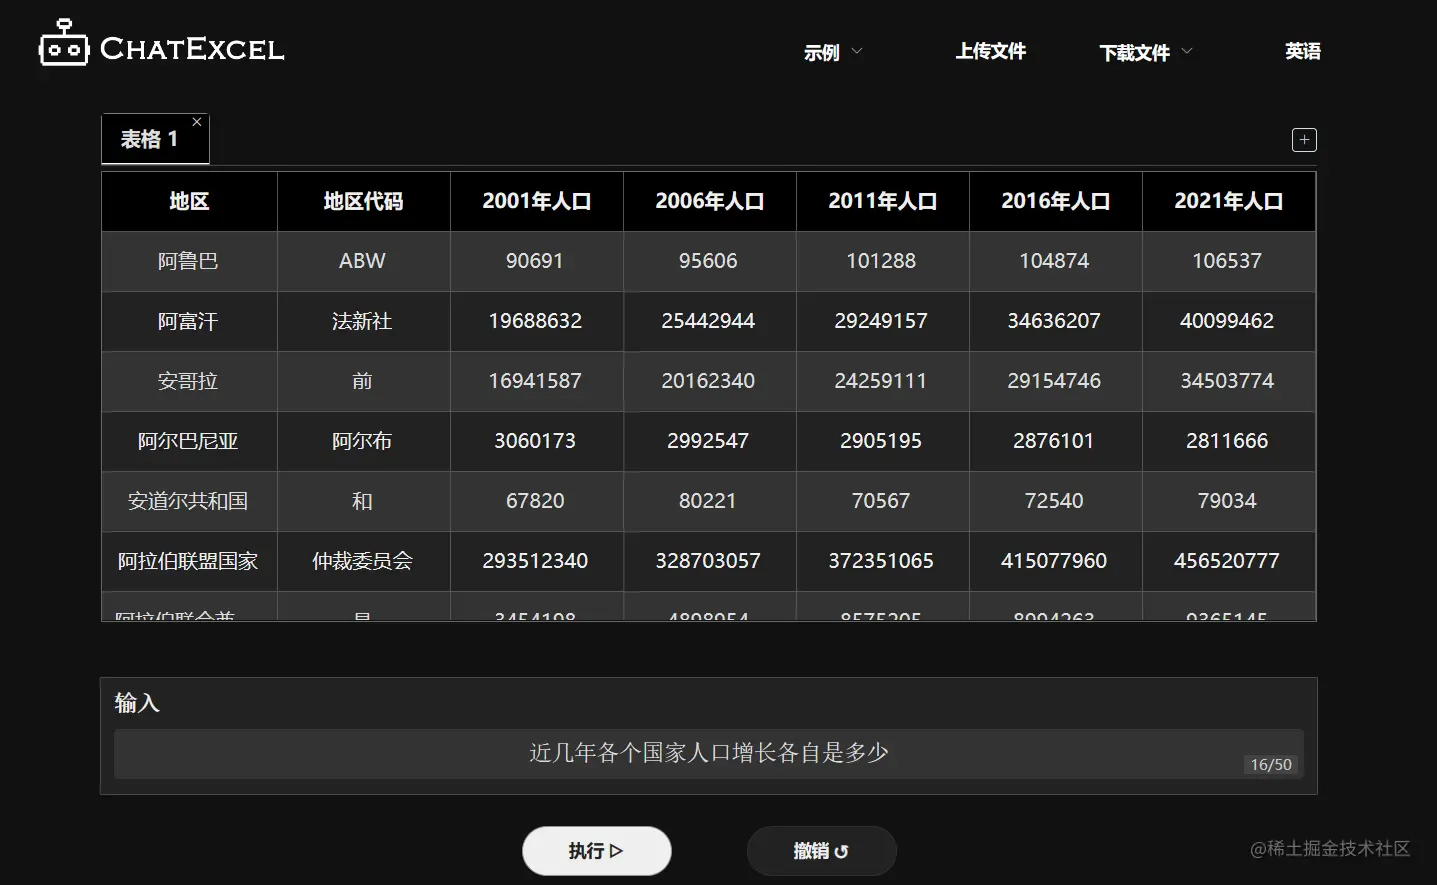
Task: Select the 2021年人口 column header
Action: [1228, 201]
